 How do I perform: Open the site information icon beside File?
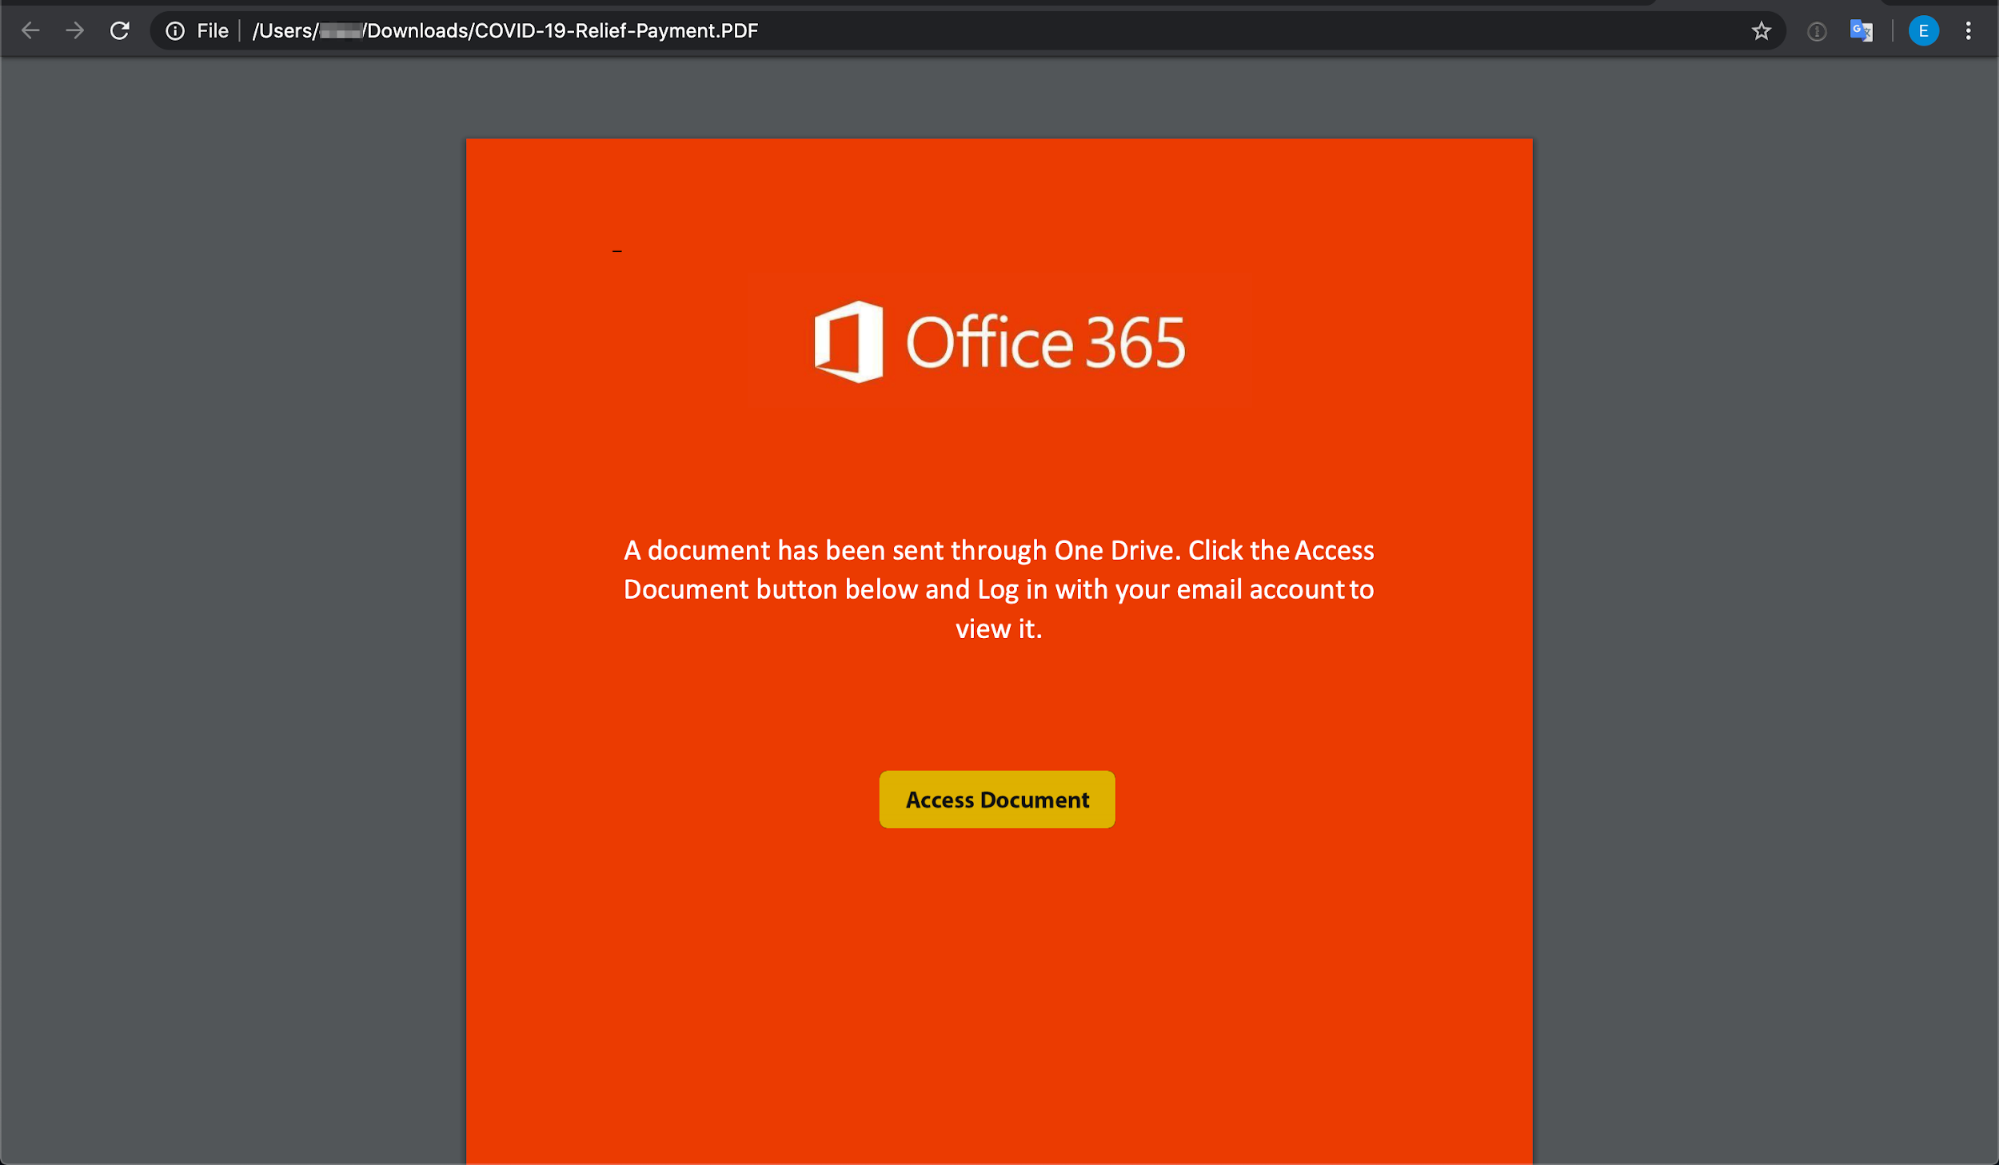point(175,31)
